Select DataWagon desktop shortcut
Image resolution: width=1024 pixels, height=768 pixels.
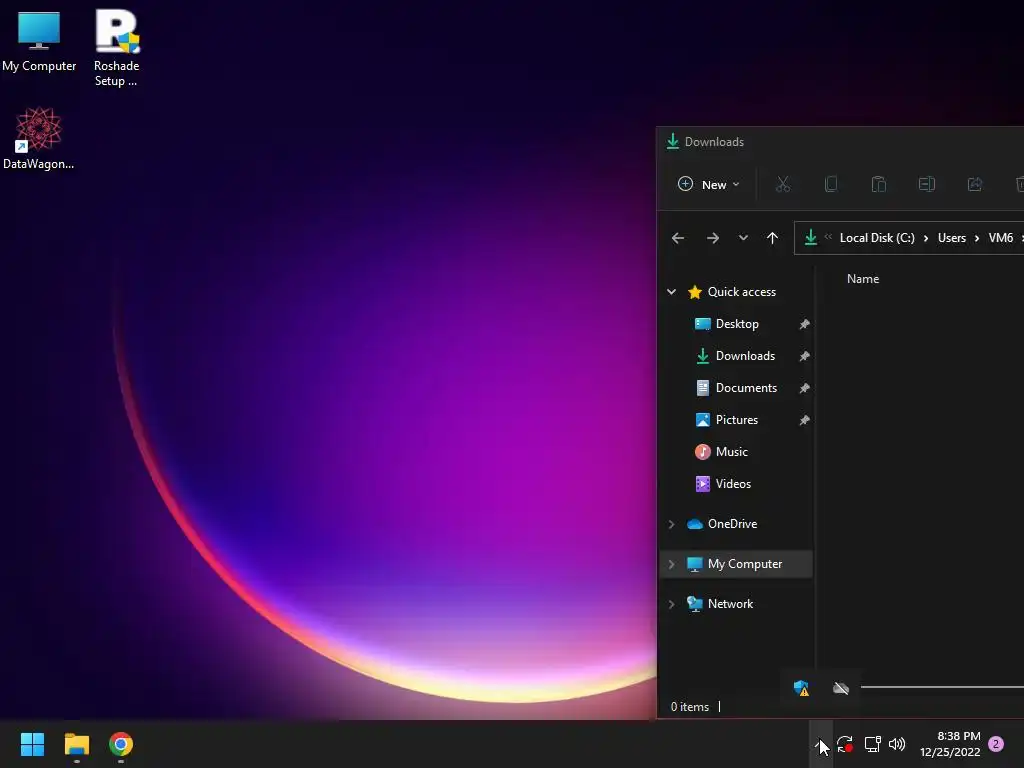(39, 138)
